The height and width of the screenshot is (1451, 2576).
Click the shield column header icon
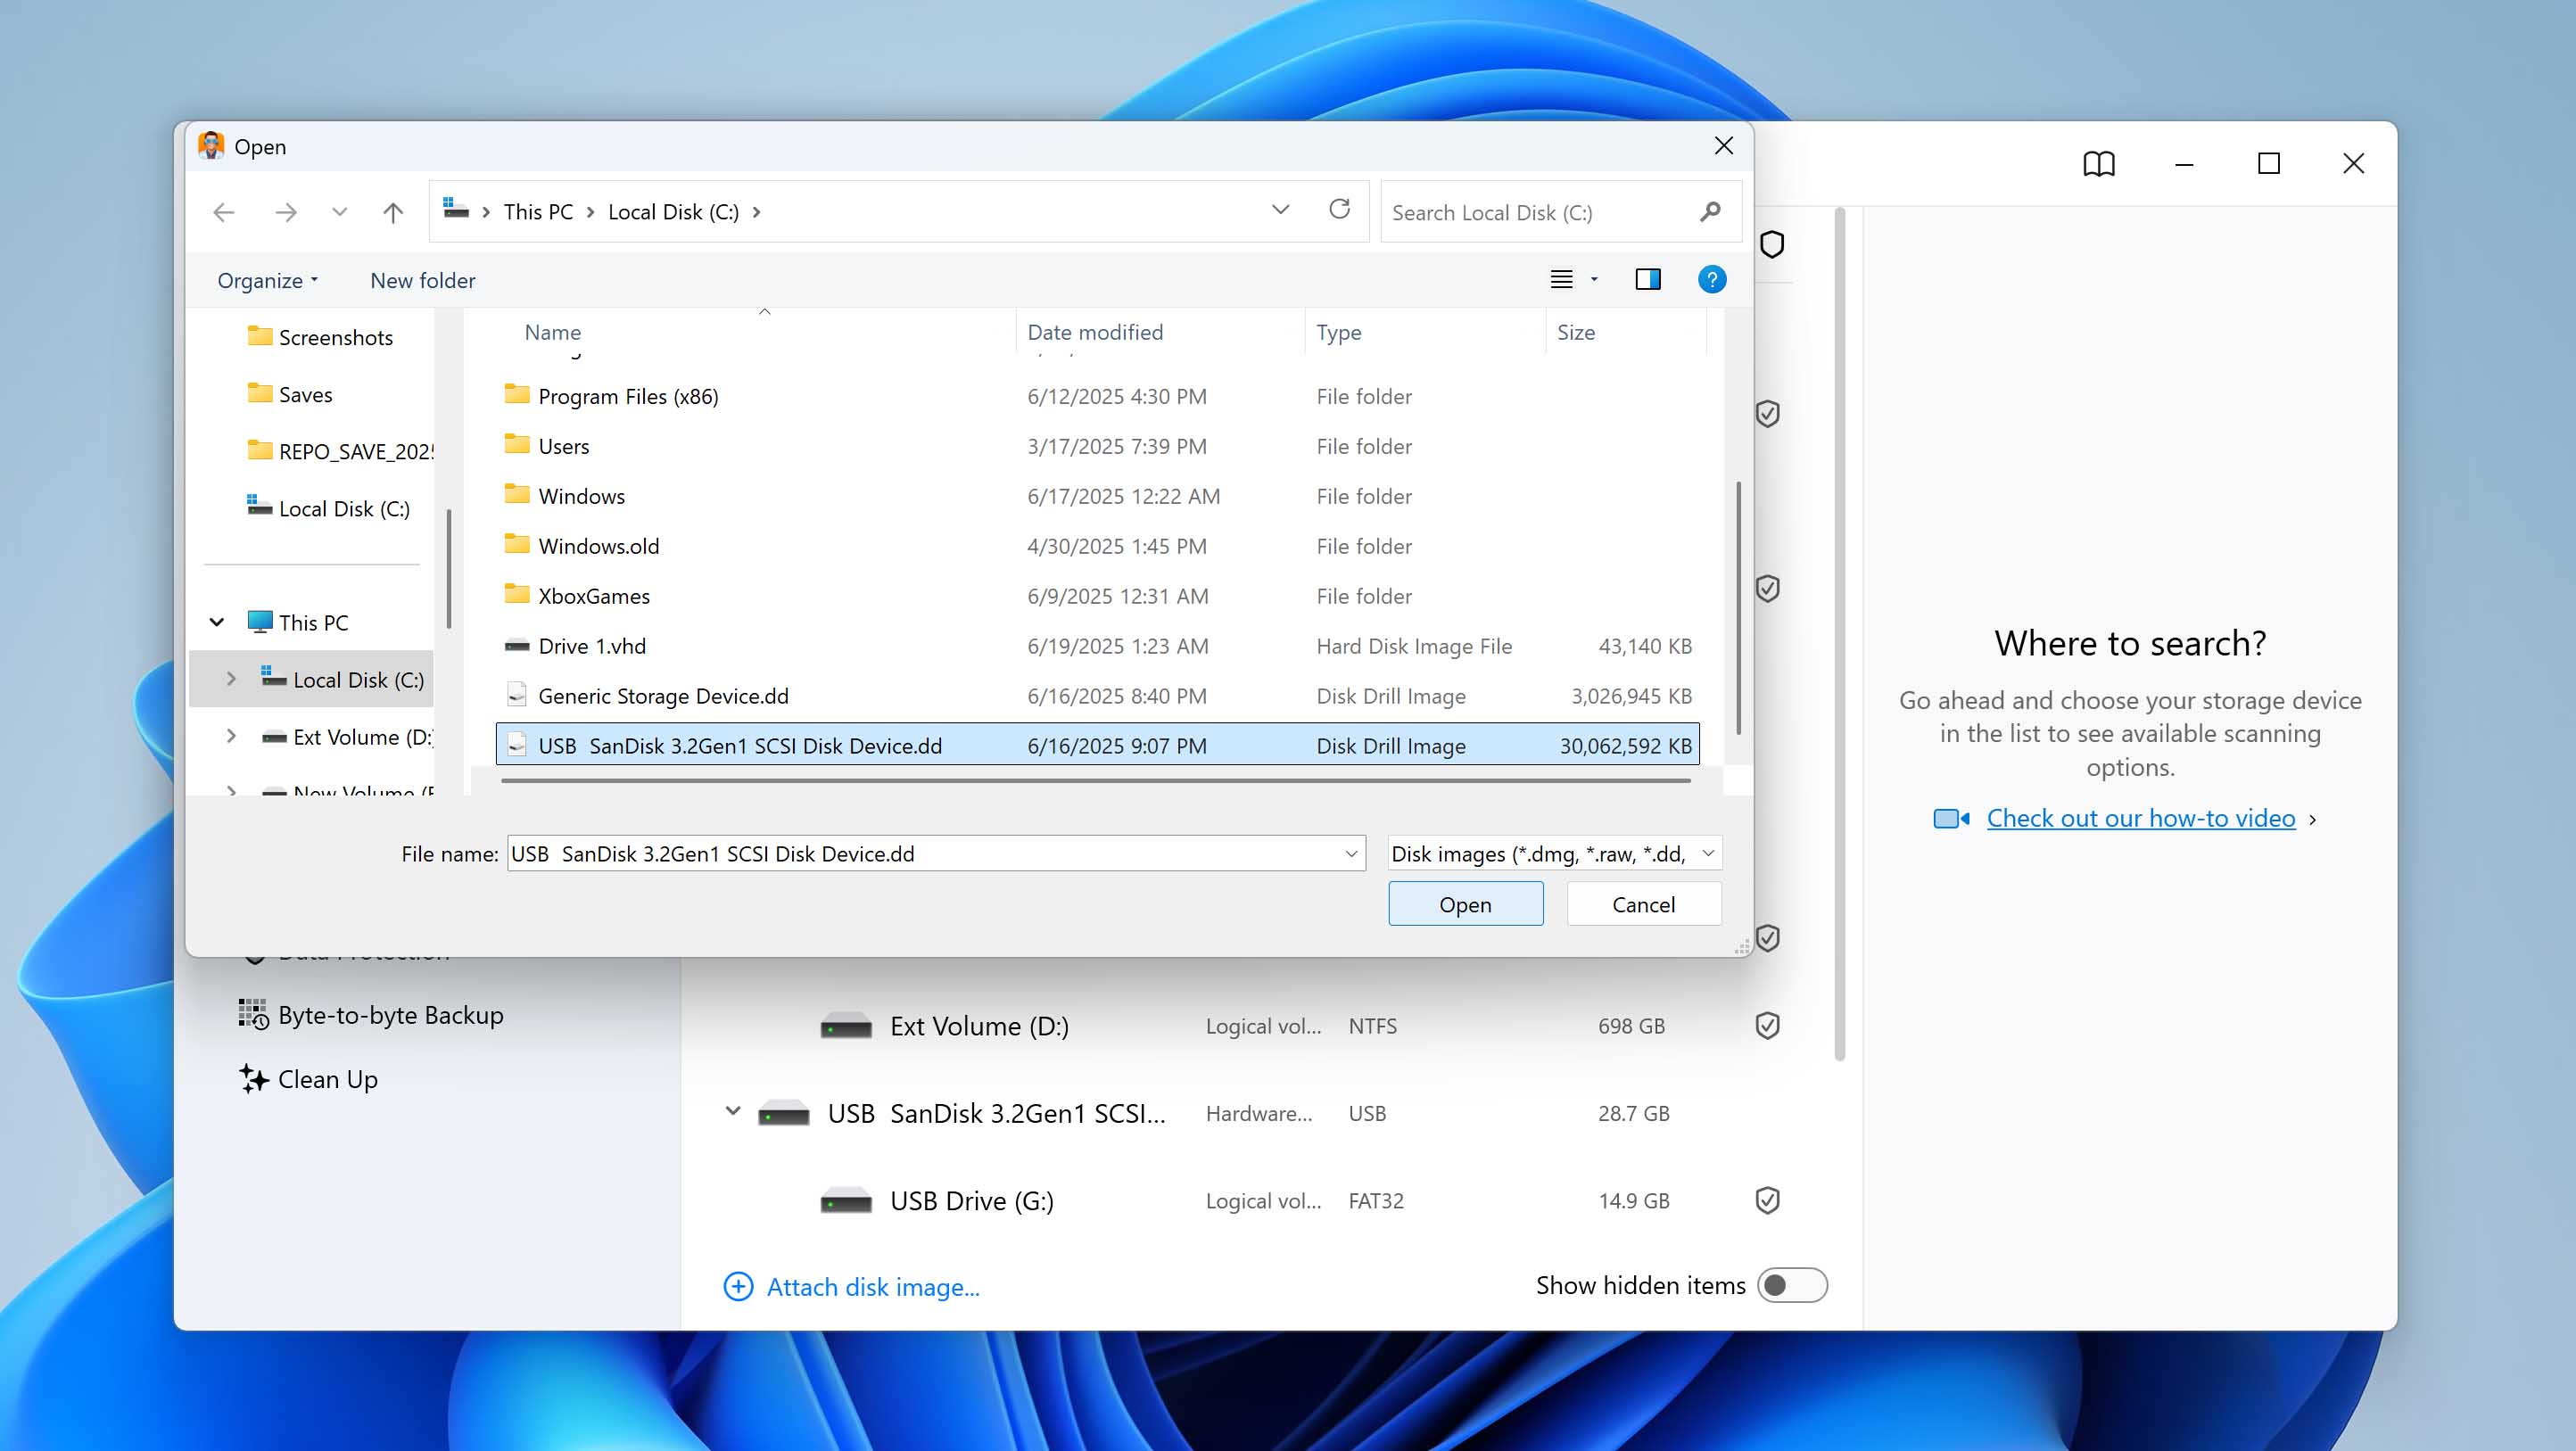click(1771, 244)
